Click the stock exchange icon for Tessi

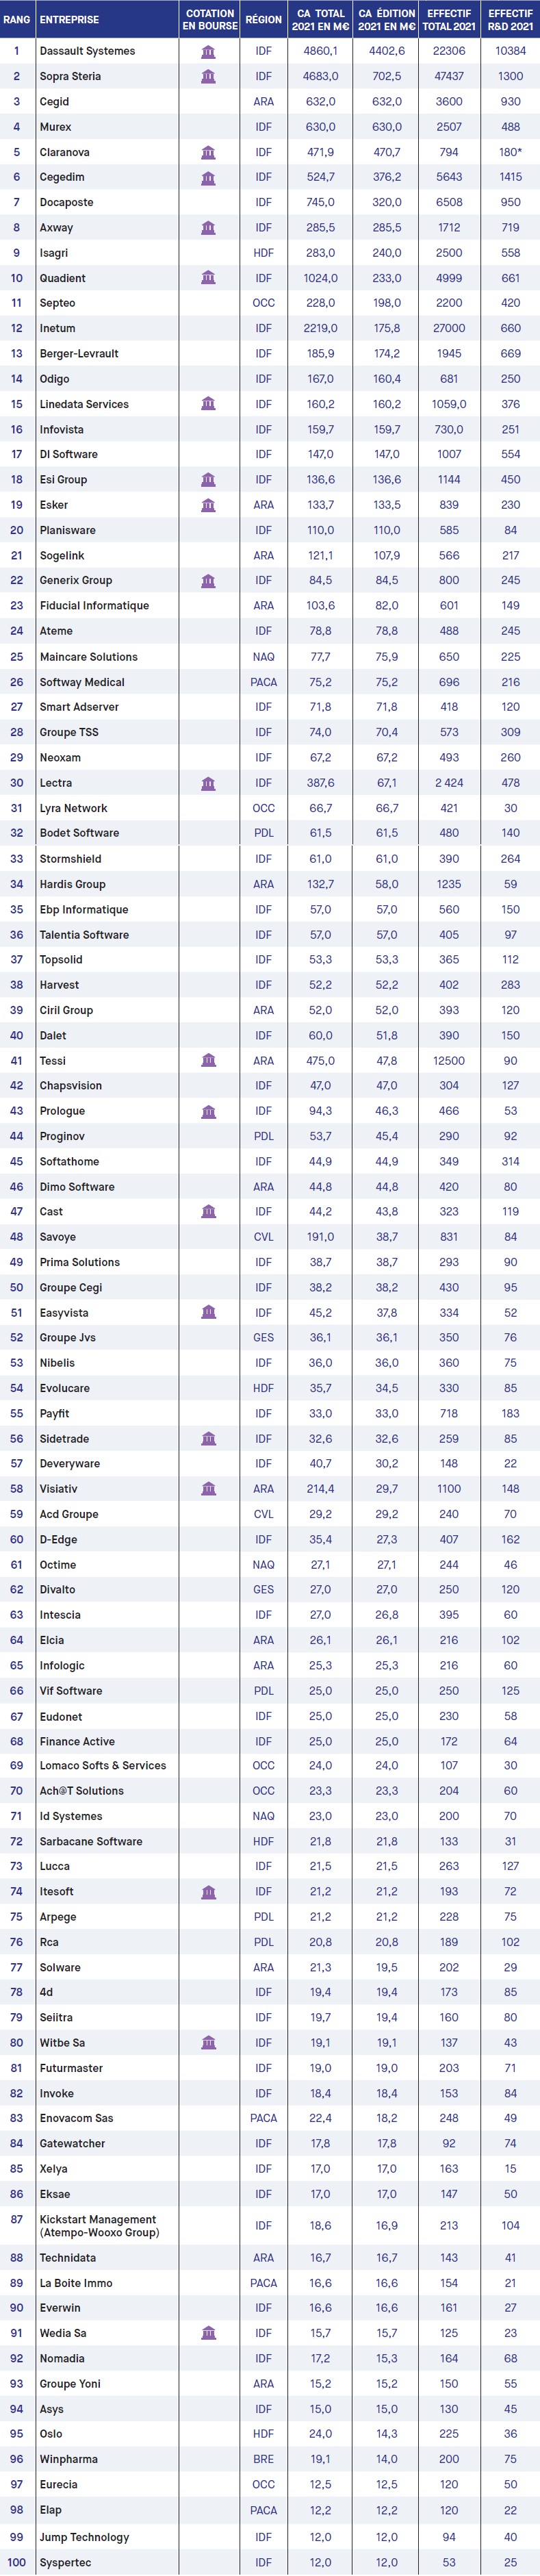click(208, 1060)
